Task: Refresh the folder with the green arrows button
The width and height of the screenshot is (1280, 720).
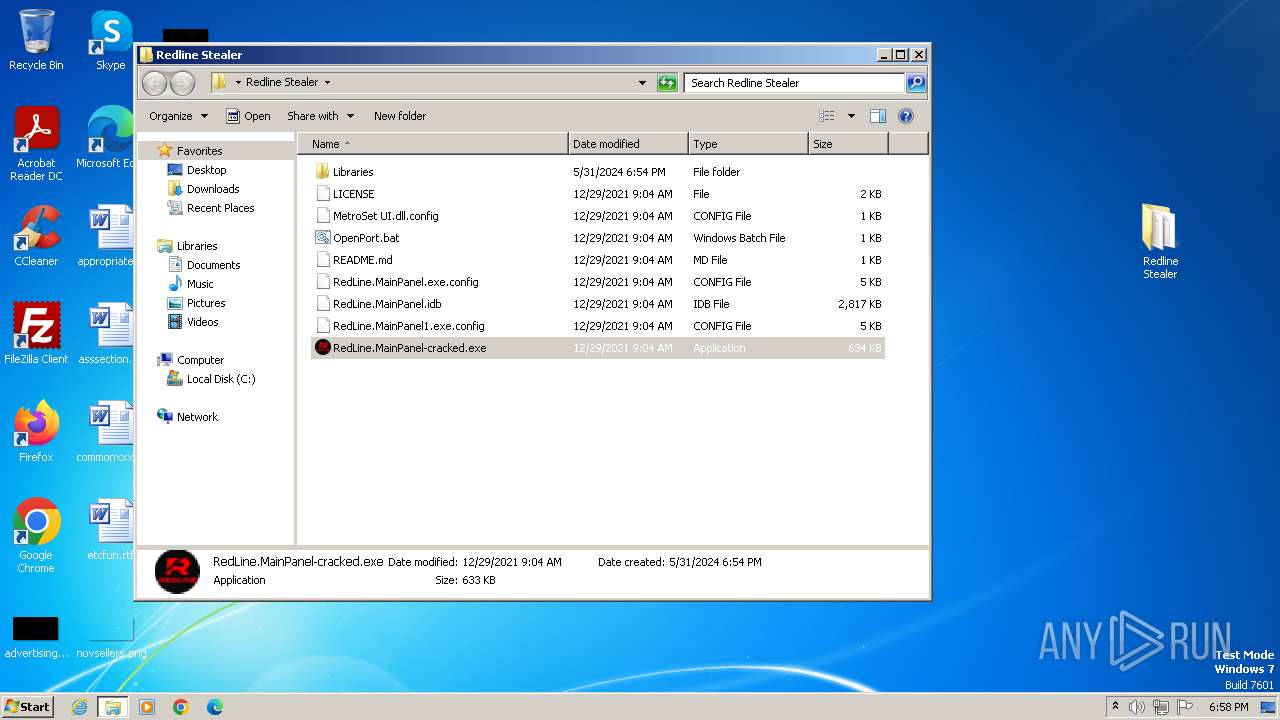Action: 667,83
